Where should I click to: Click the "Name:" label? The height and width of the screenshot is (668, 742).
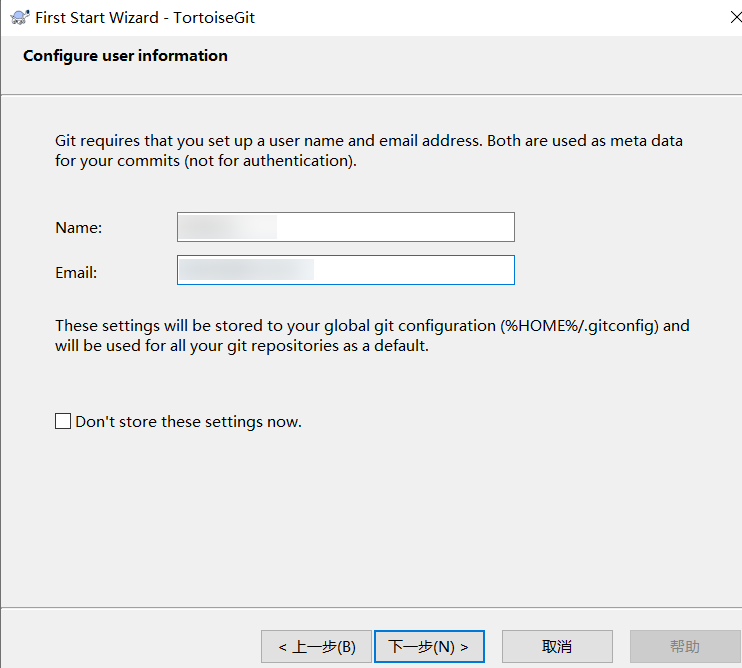(79, 228)
